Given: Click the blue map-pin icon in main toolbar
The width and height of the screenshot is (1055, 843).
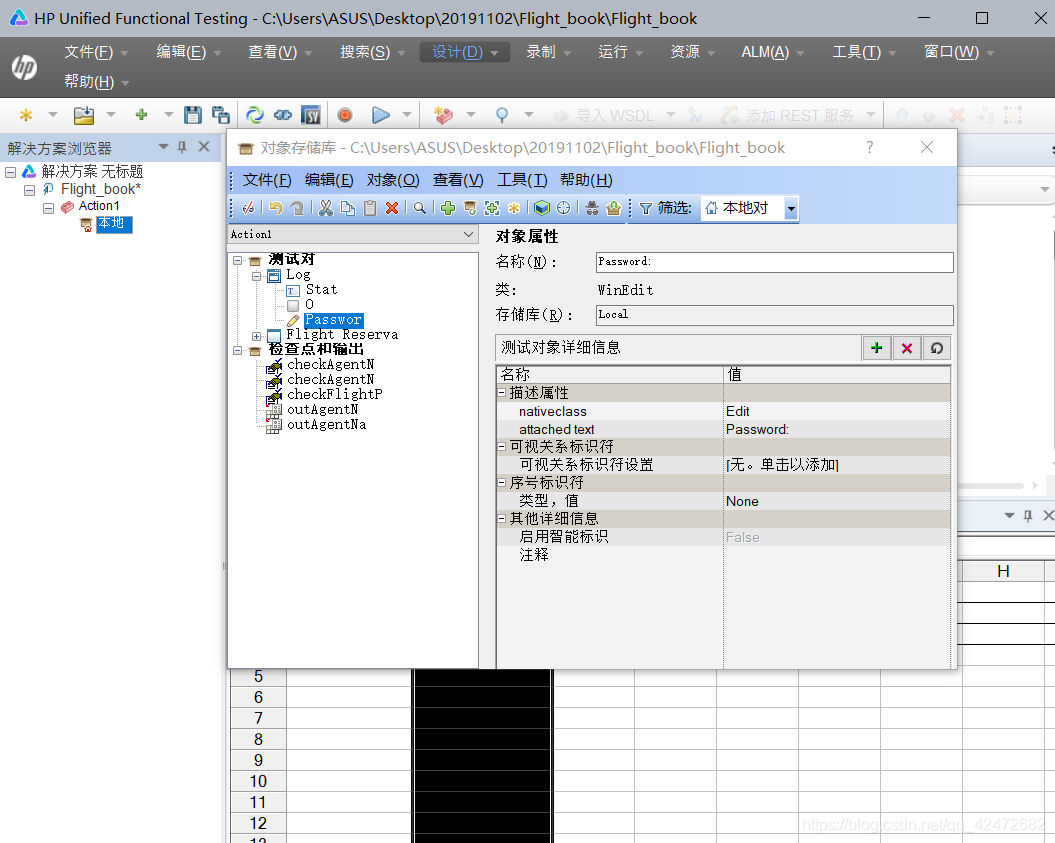Looking at the screenshot, I should pos(501,115).
